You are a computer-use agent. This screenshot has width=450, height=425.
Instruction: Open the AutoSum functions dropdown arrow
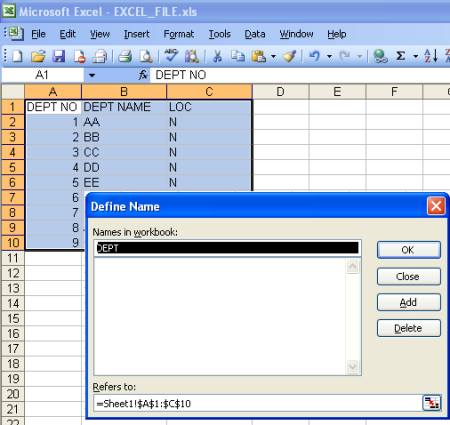tap(415, 56)
